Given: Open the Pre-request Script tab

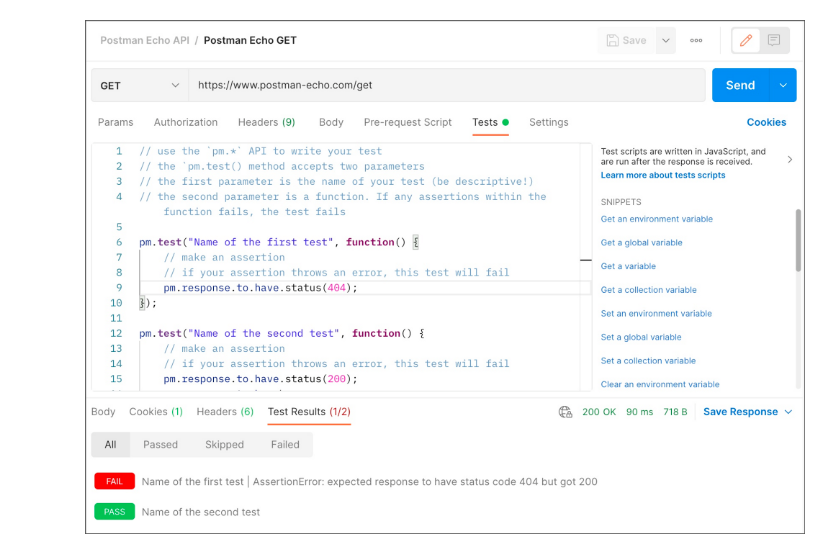Looking at the screenshot, I should click(x=407, y=122).
